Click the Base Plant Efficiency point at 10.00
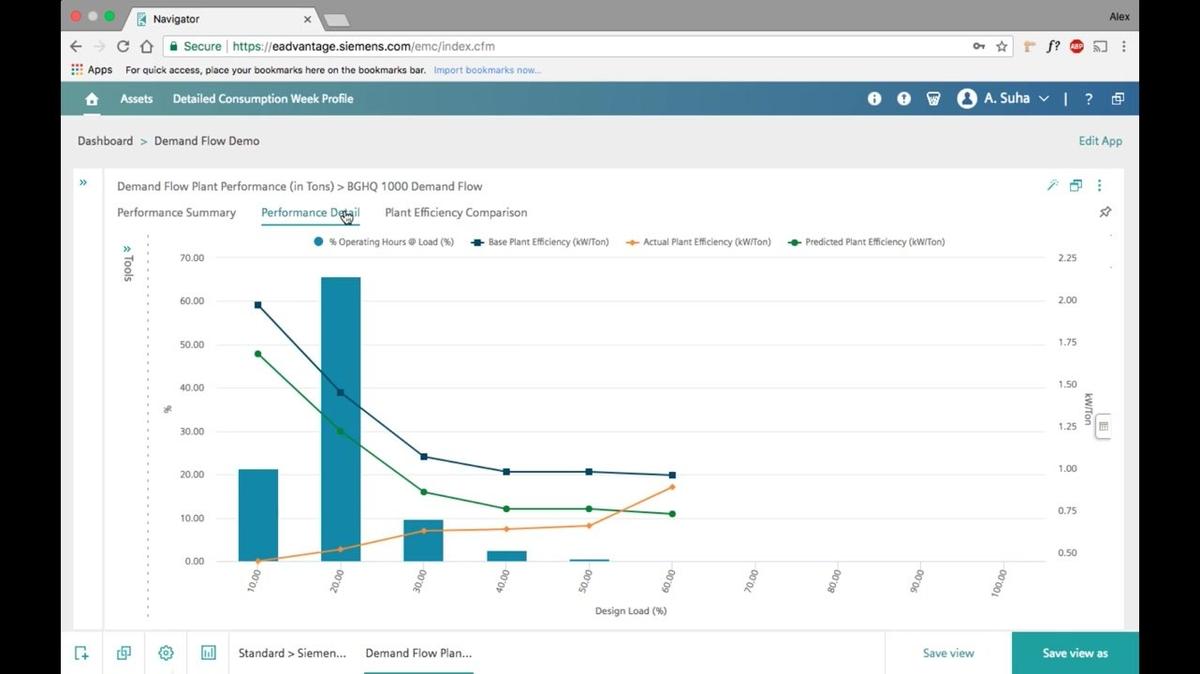1200x674 pixels. [x=258, y=305]
